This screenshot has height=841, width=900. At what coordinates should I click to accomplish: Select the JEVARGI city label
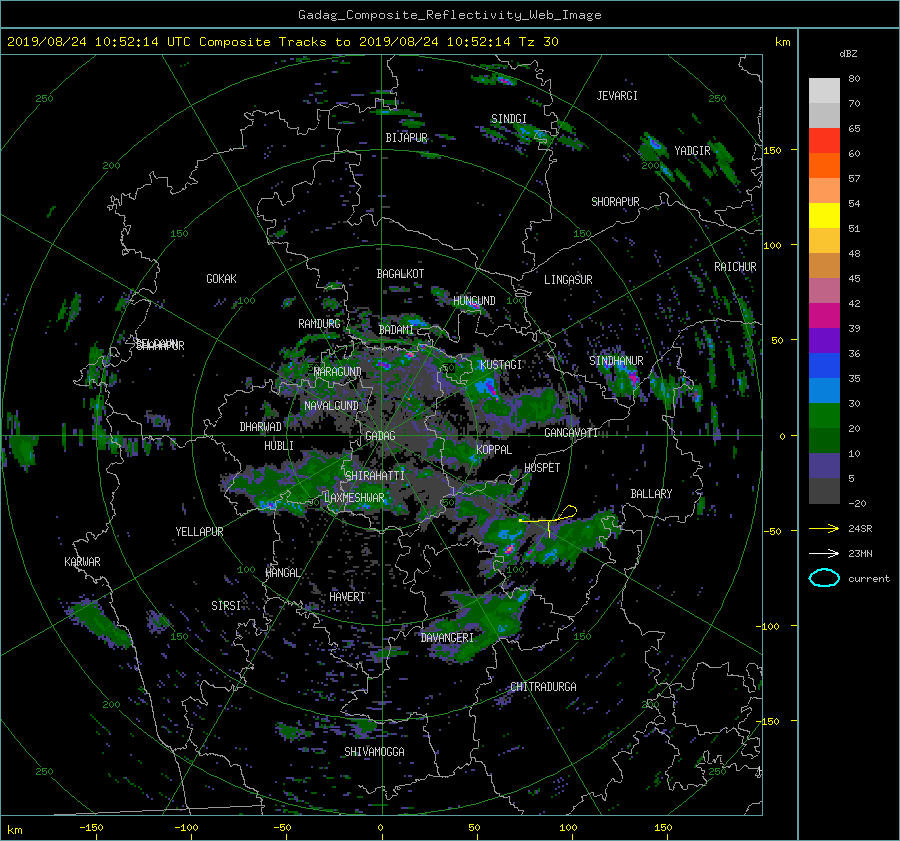(617, 96)
